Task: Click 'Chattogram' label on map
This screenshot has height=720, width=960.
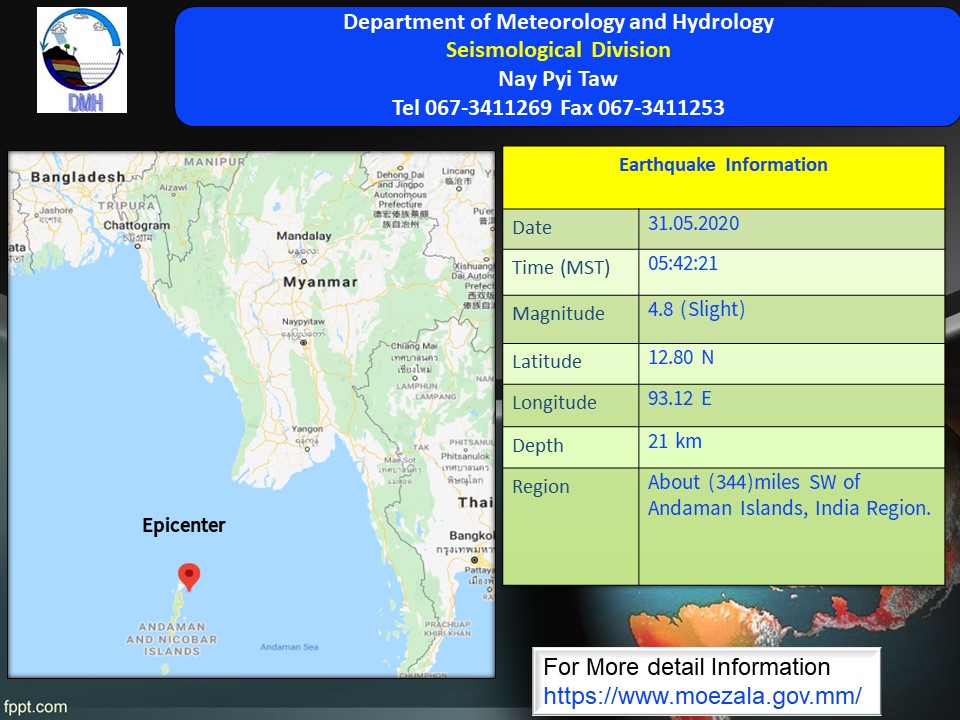Action: (x=136, y=225)
